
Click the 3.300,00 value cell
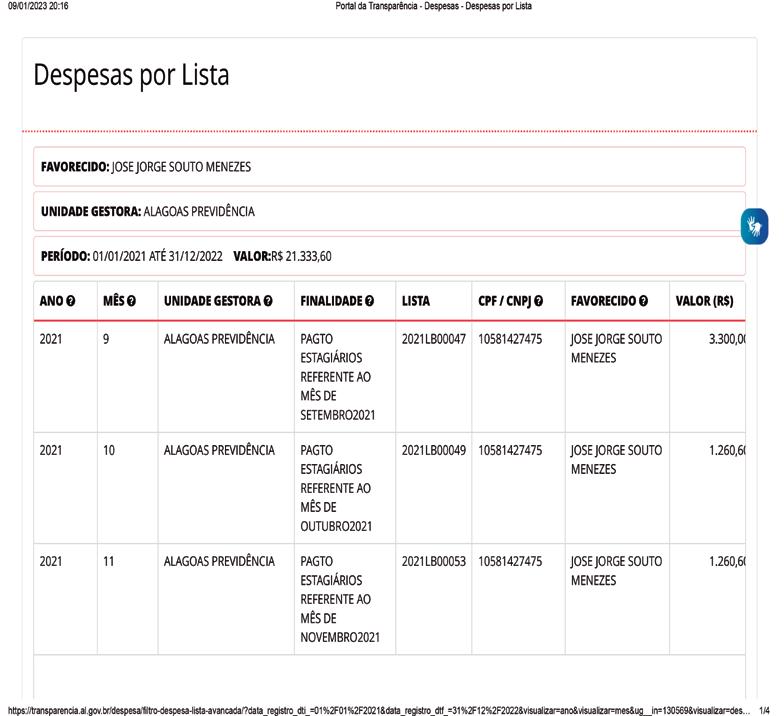pyautogui.click(x=727, y=339)
